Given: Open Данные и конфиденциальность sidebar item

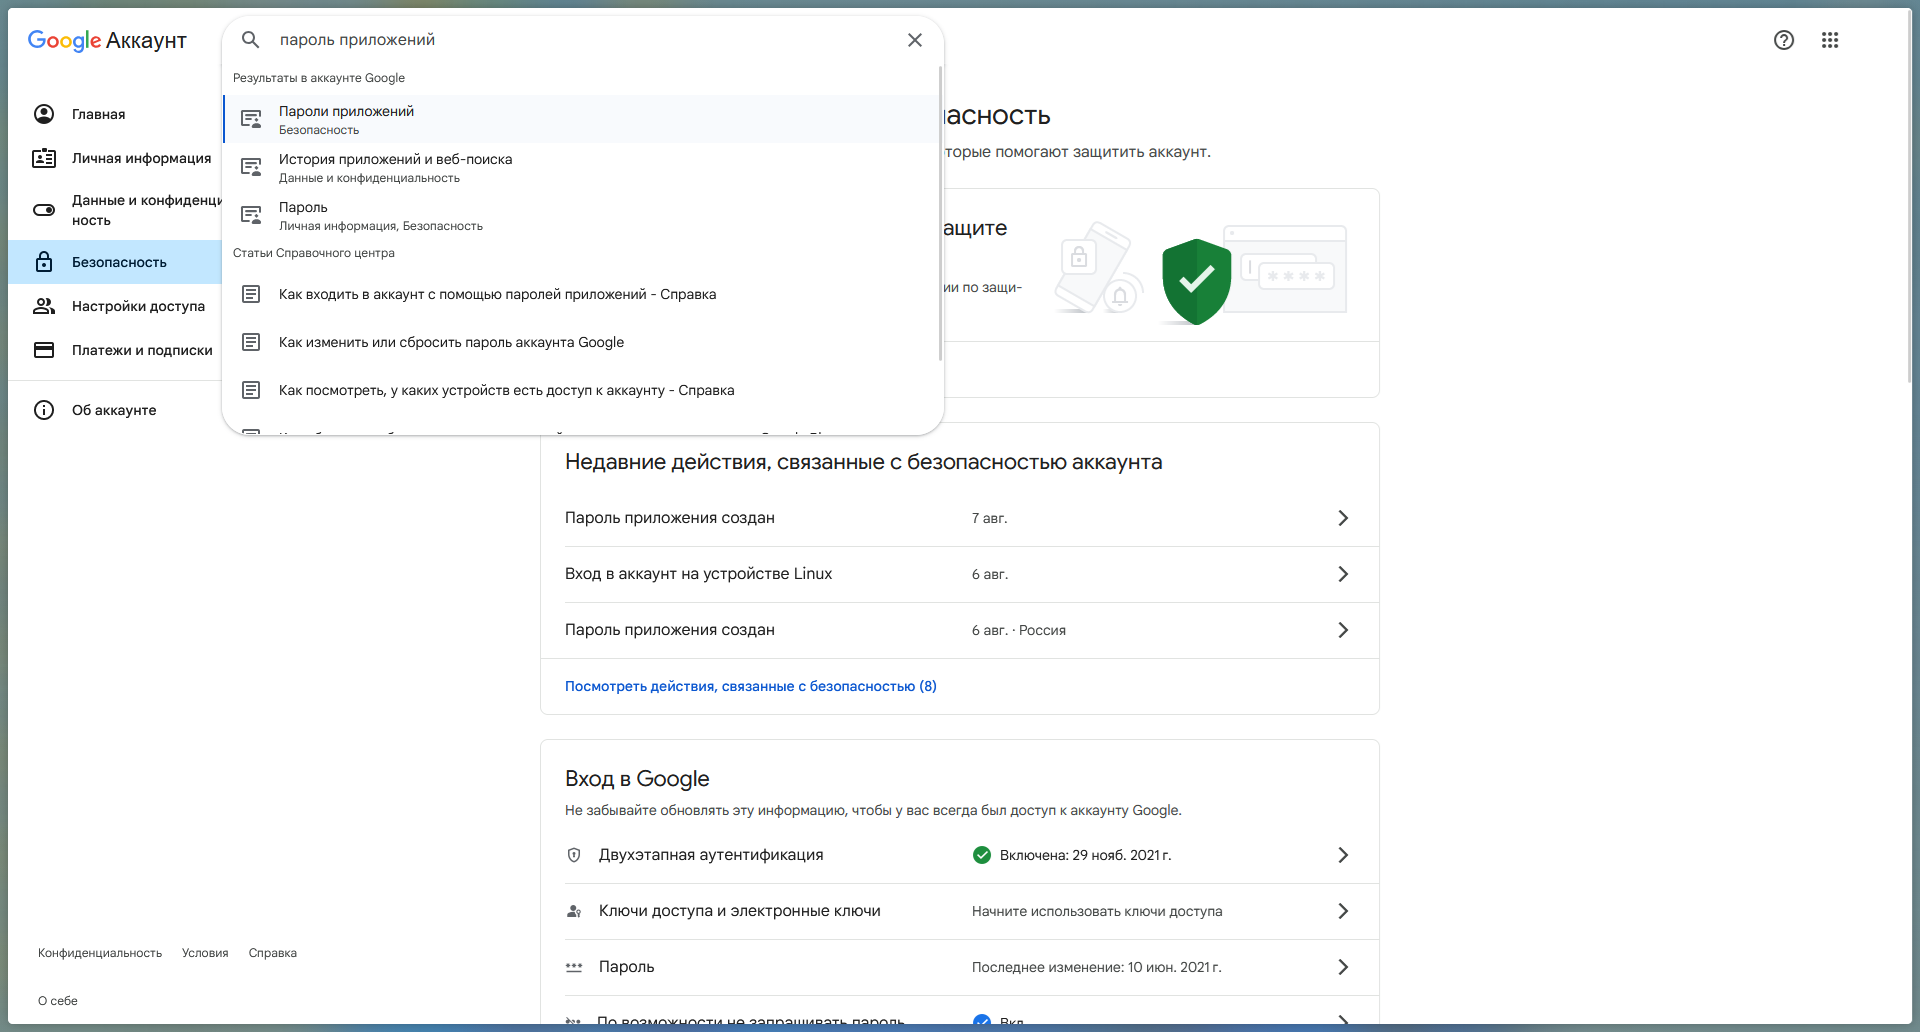Looking at the screenshot, I should tap(115, 210).
